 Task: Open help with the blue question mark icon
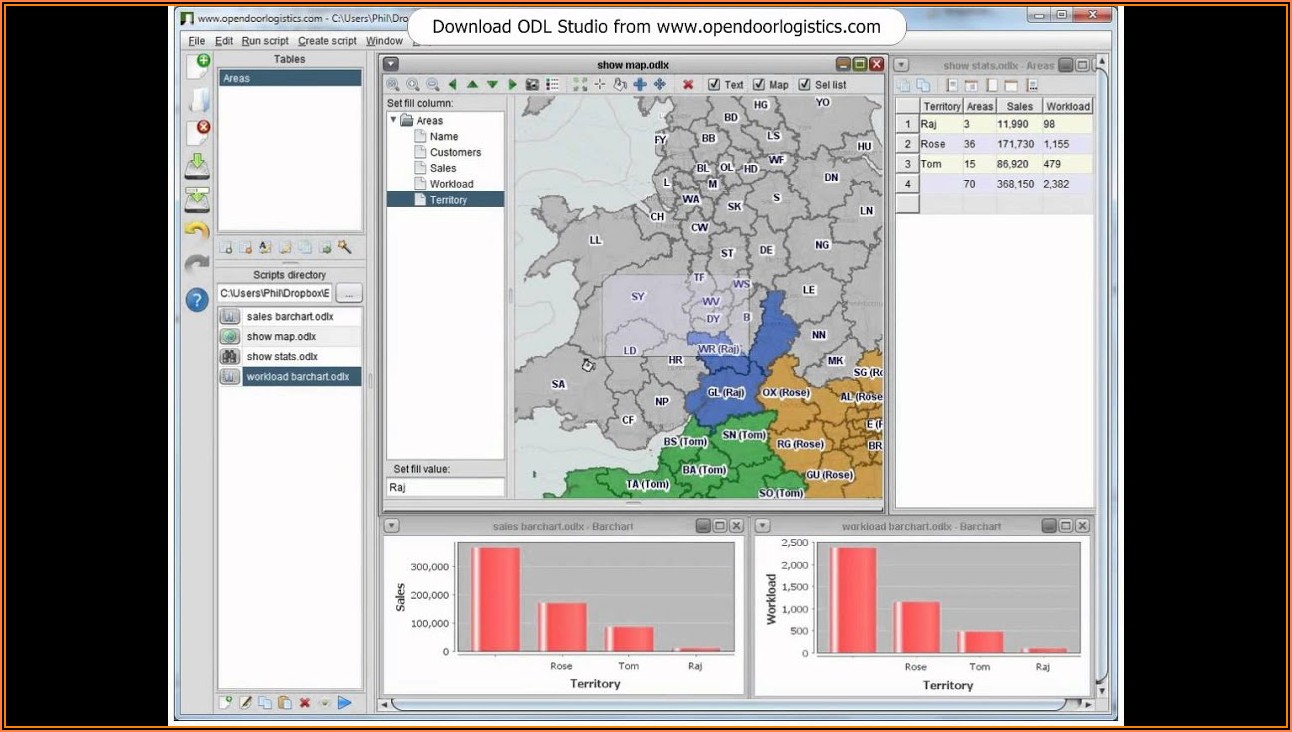coord(197,299)
